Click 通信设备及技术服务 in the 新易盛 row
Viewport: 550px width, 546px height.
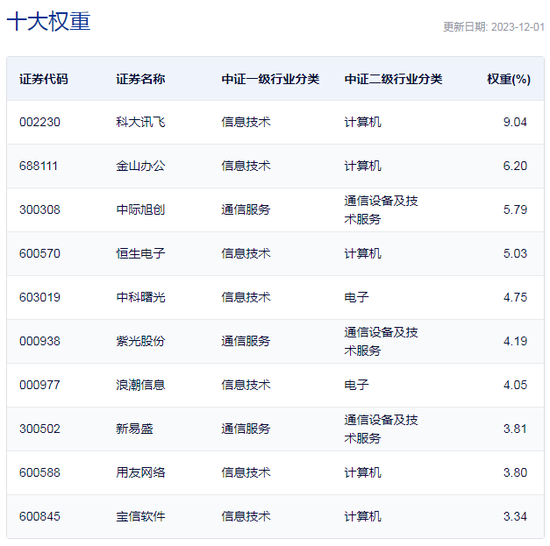(381, 429)
